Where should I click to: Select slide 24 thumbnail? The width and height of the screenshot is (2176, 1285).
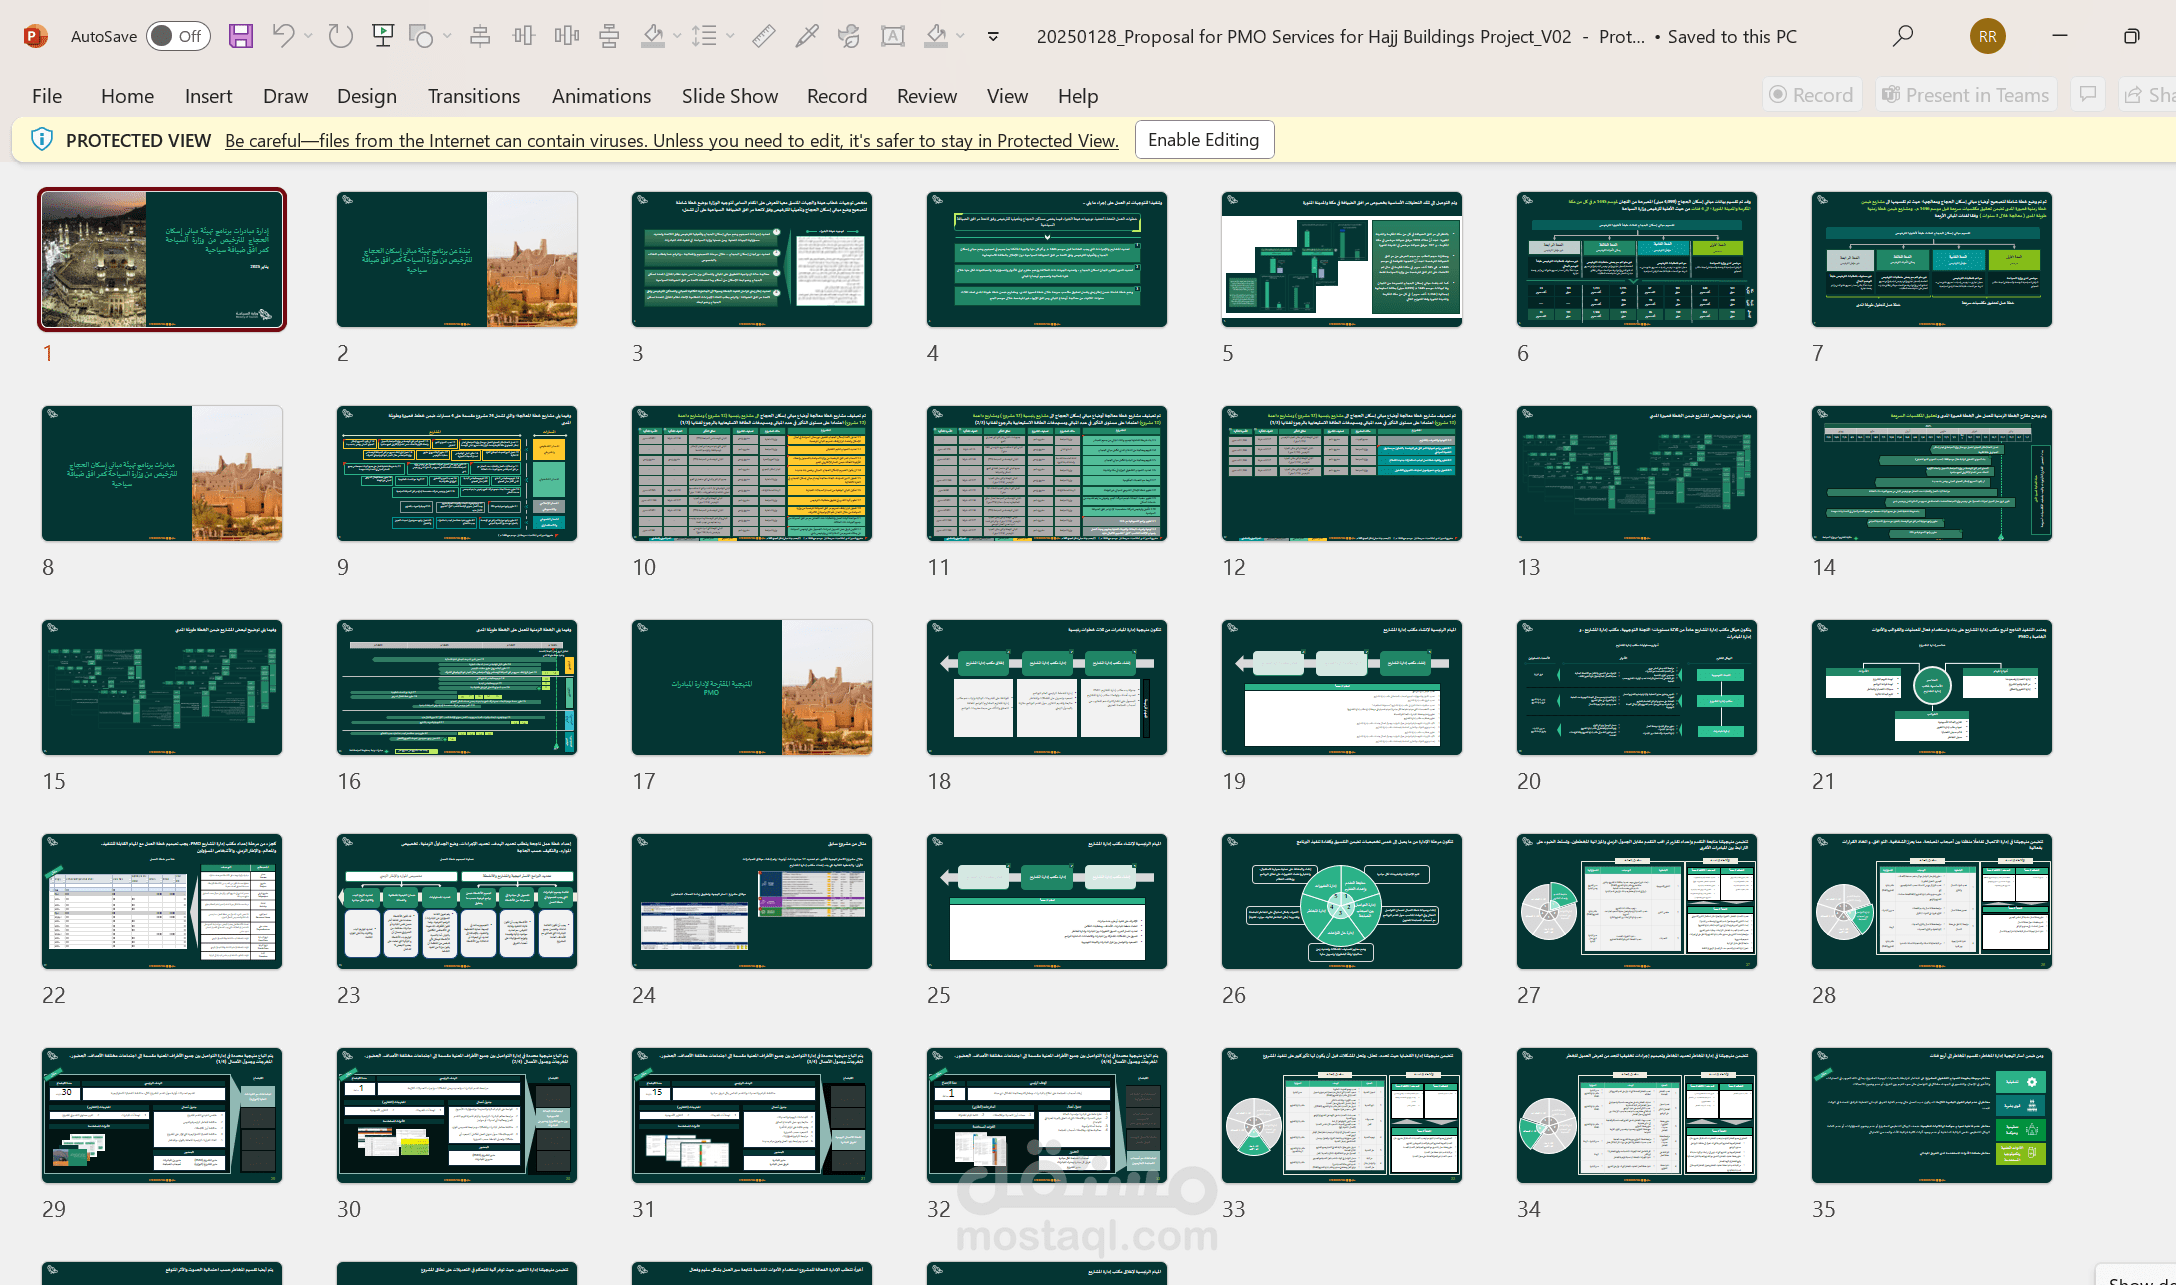752,902
